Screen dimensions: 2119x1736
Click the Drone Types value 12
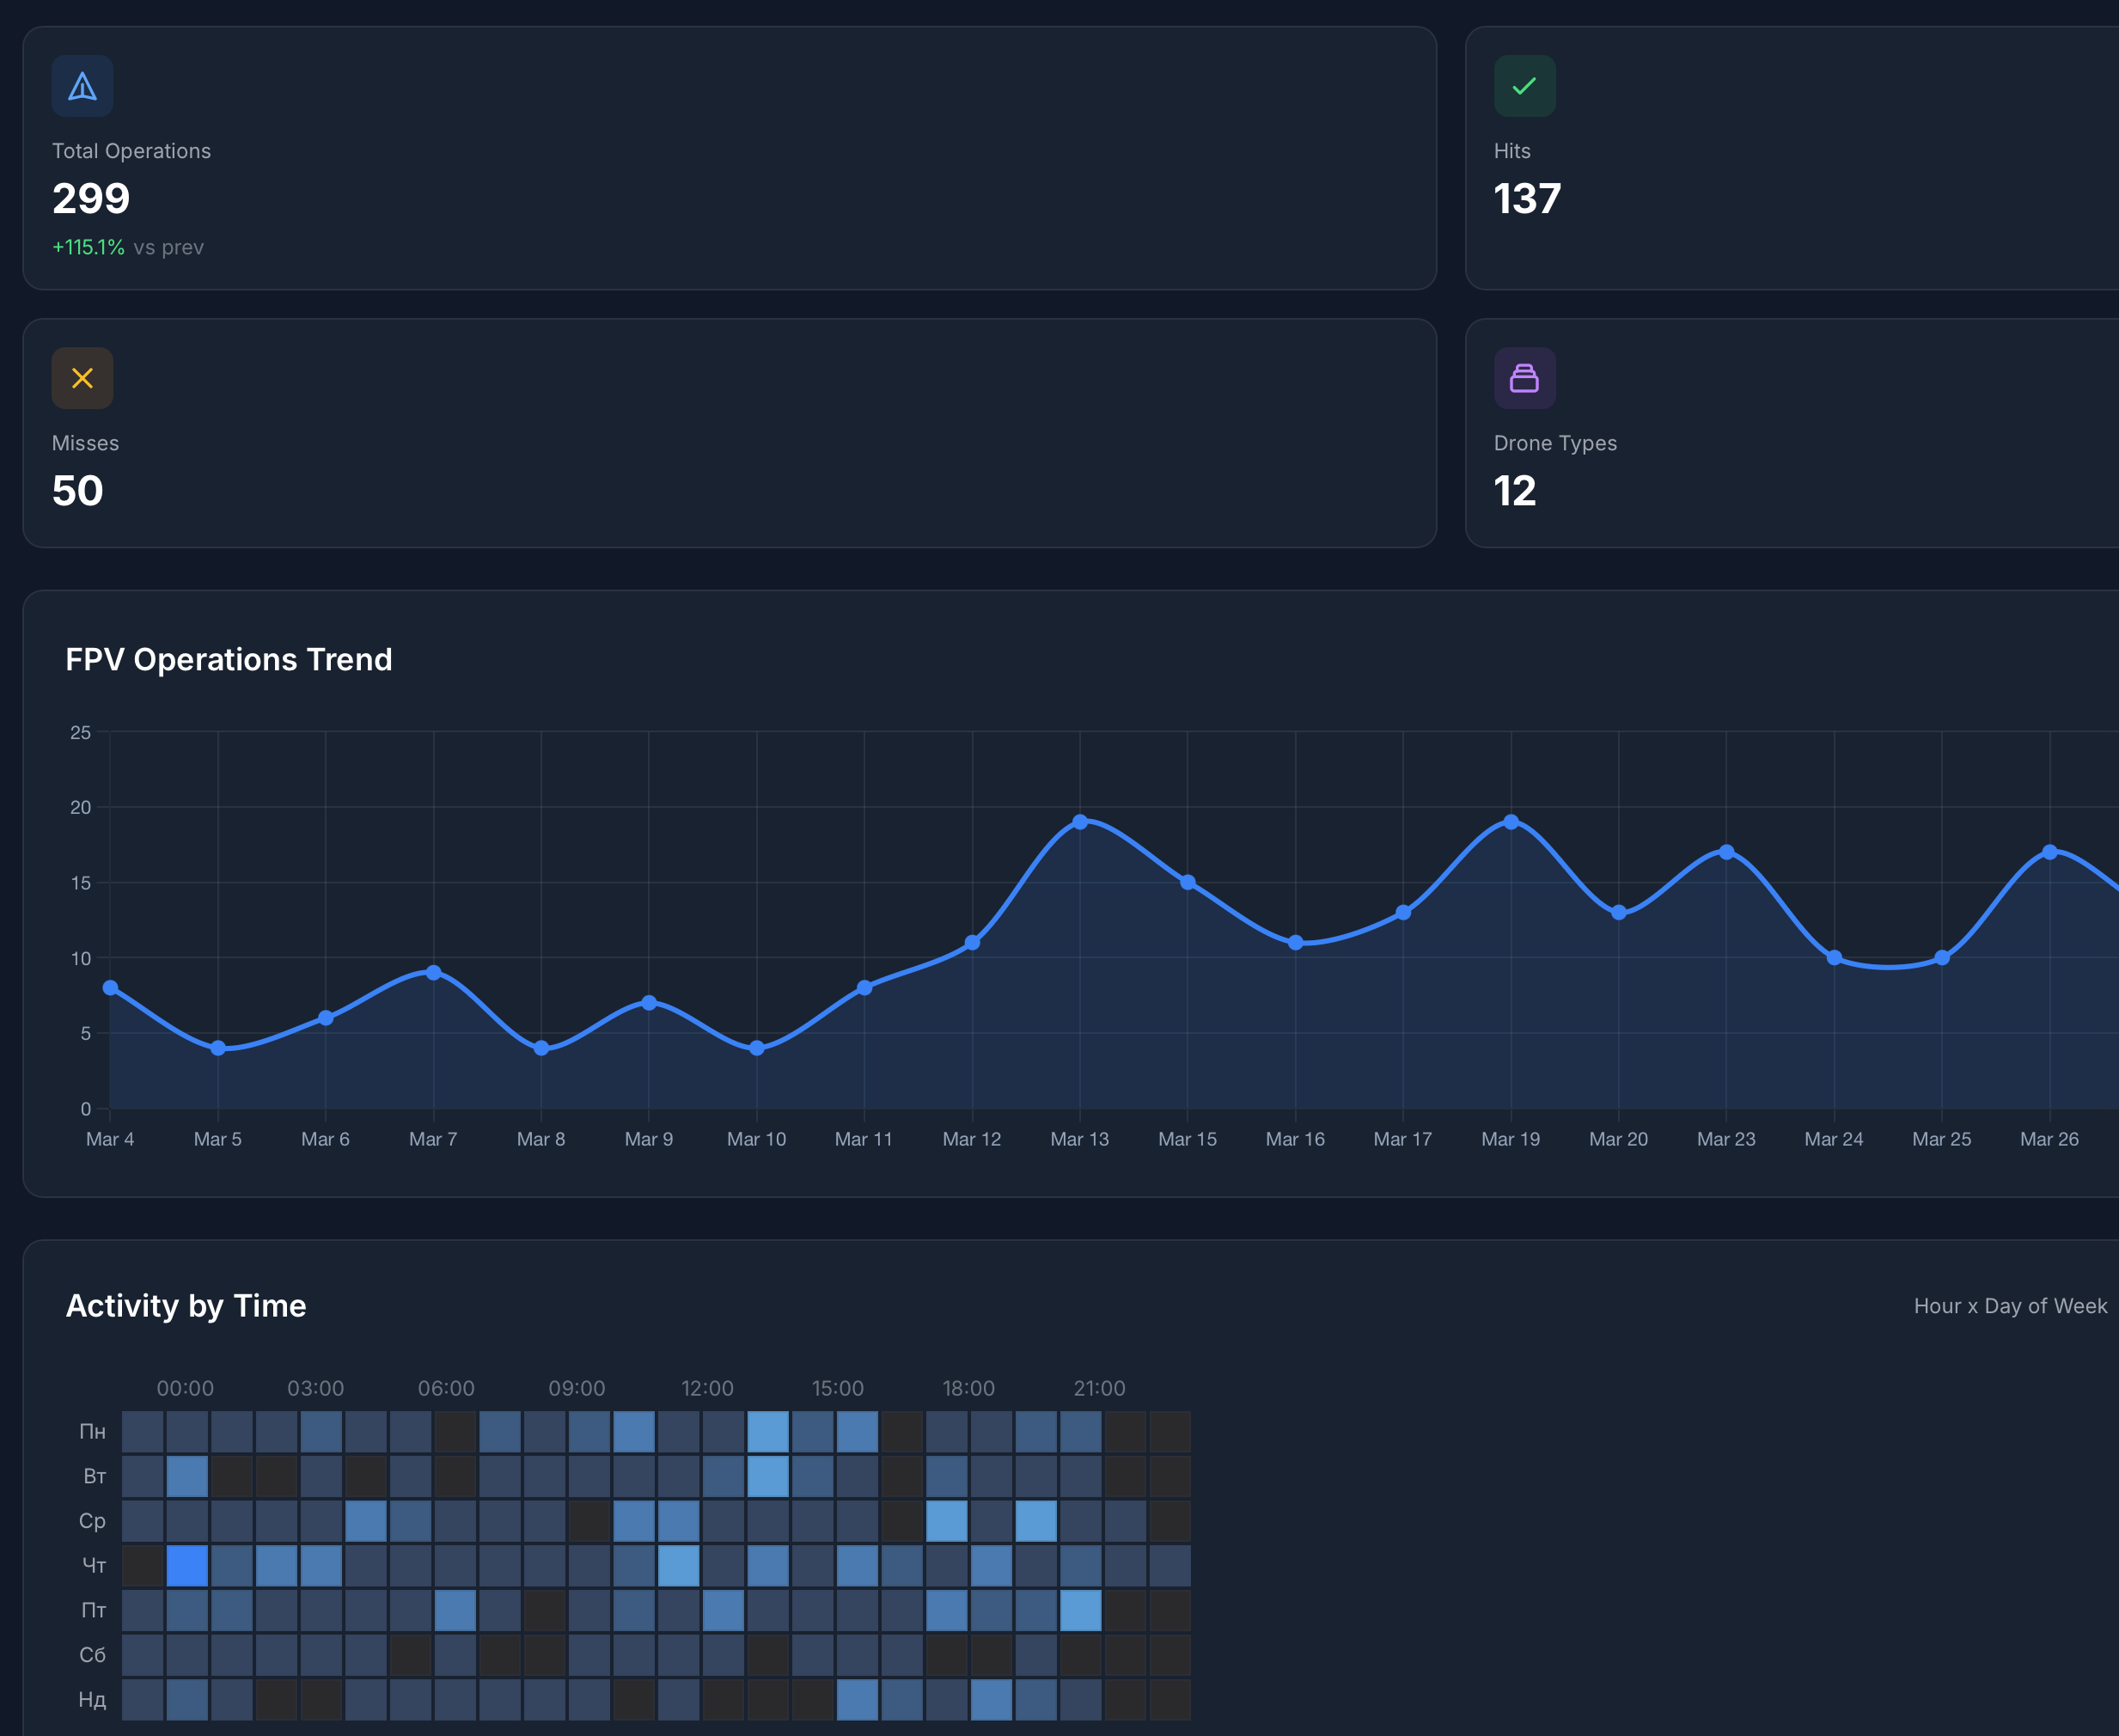1515,491
